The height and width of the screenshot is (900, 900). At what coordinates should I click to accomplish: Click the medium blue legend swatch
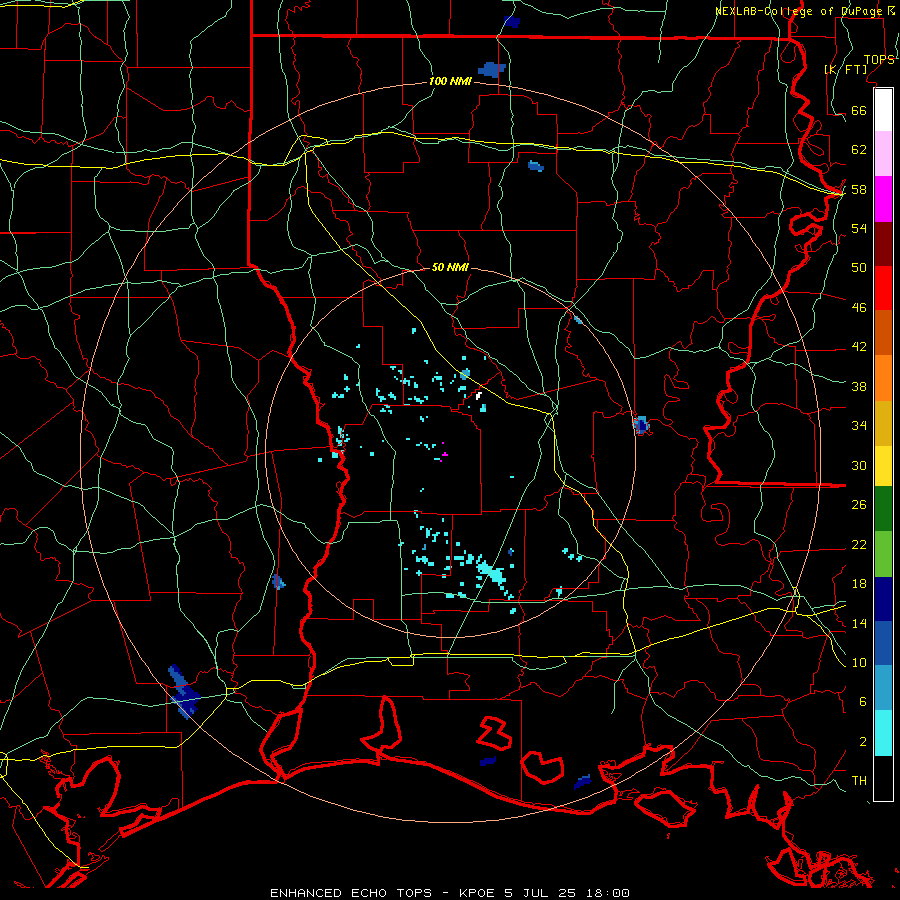tap(883, 643)
